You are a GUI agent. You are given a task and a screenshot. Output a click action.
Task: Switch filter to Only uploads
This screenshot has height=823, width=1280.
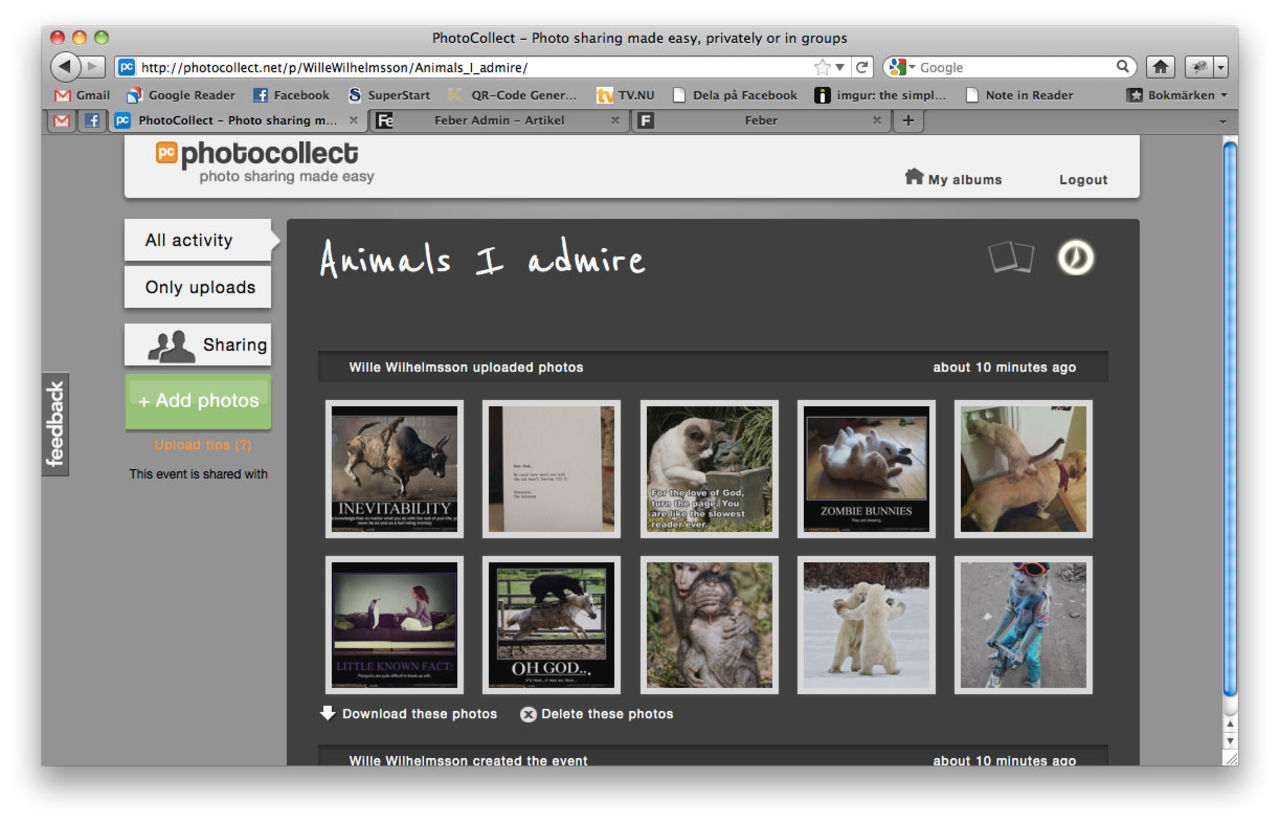[x=197, y=287]
